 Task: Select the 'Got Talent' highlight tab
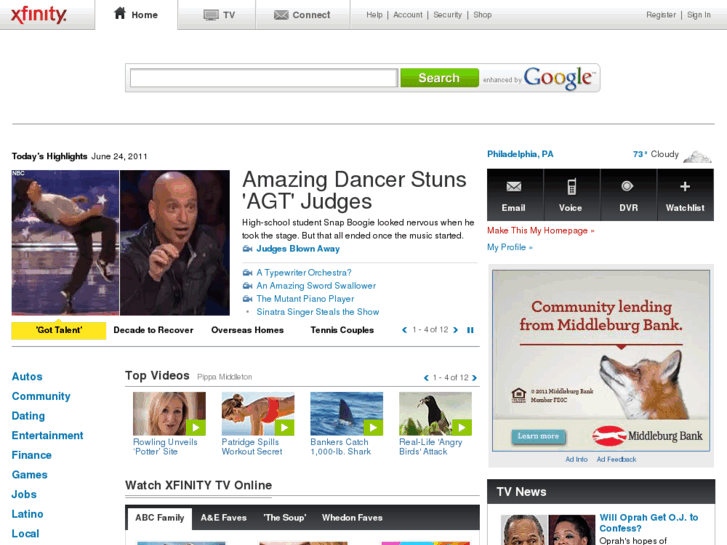59,330
